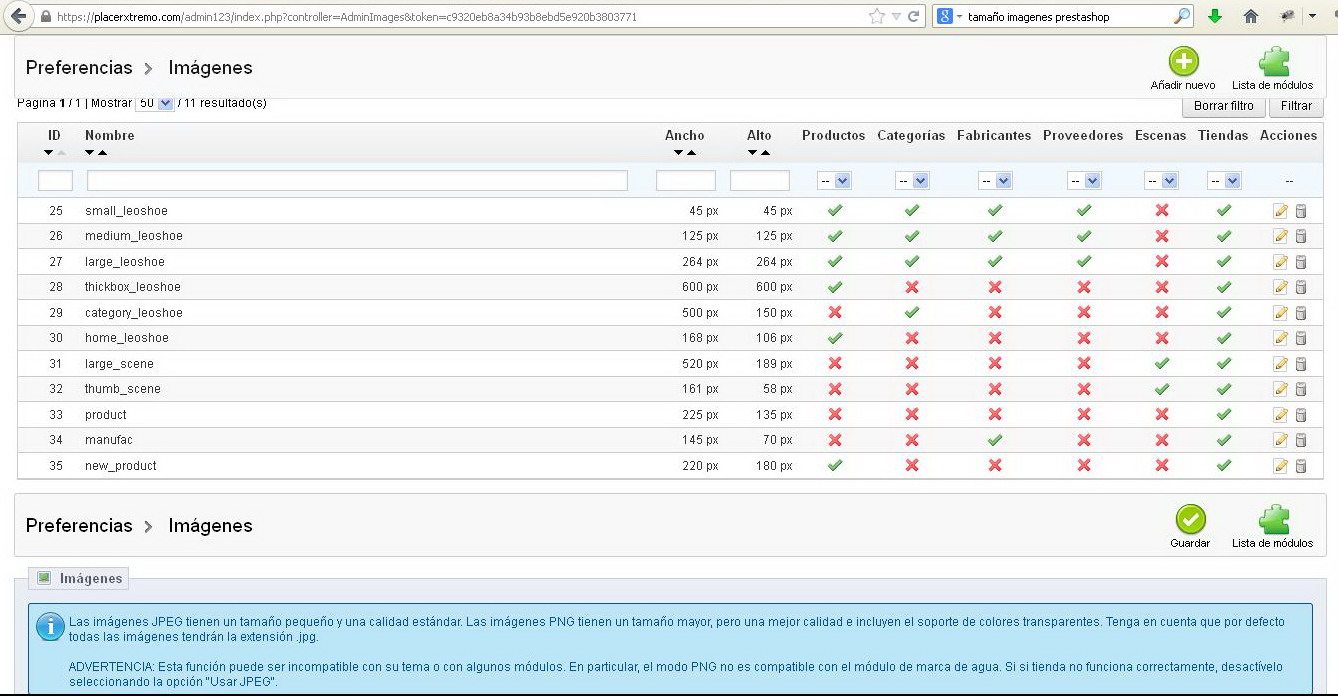Image resolution: width=1338 pixels, height=696 pixels.
Task: Reload the page with the refresh icon
Action: click(913, 16)
